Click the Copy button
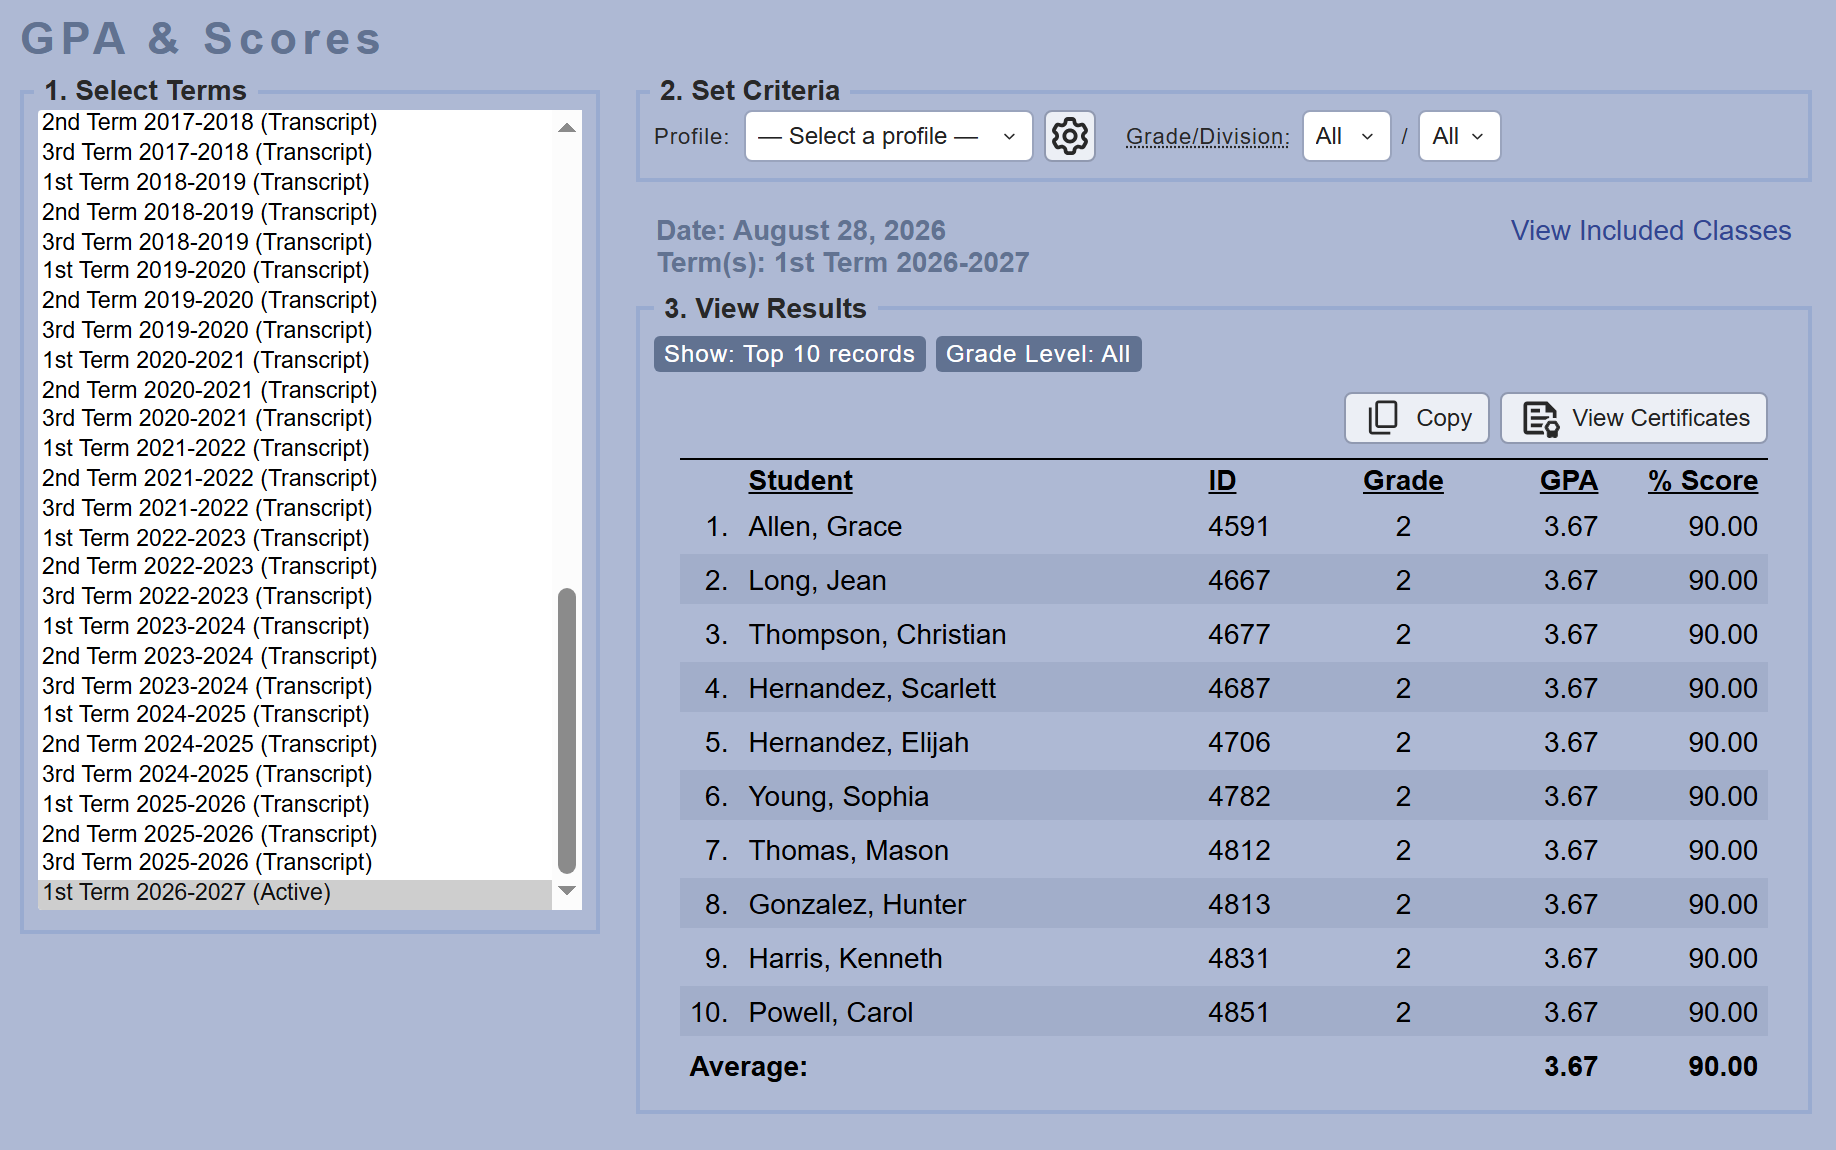 tap(1417, 418)
